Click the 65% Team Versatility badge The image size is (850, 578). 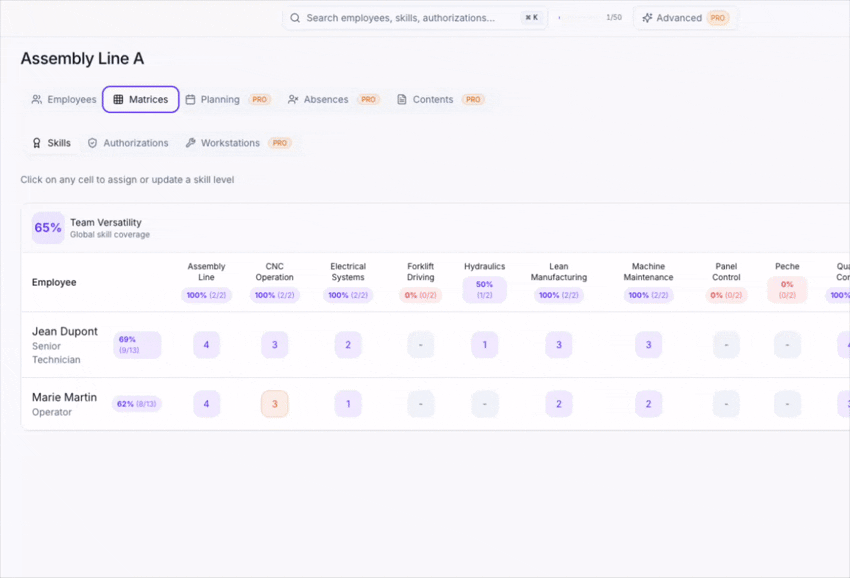pyautogui.click(x=48, y=228)
